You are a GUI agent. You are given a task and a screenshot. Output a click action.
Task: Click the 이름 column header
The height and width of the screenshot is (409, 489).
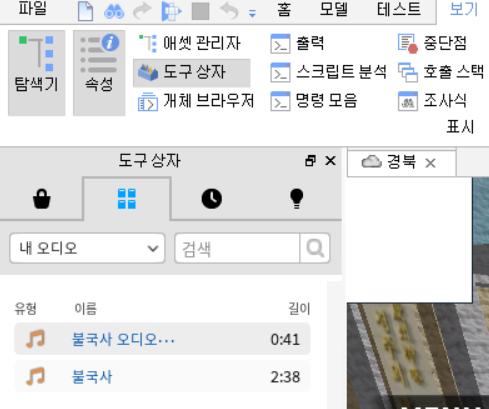click(86, 309)
